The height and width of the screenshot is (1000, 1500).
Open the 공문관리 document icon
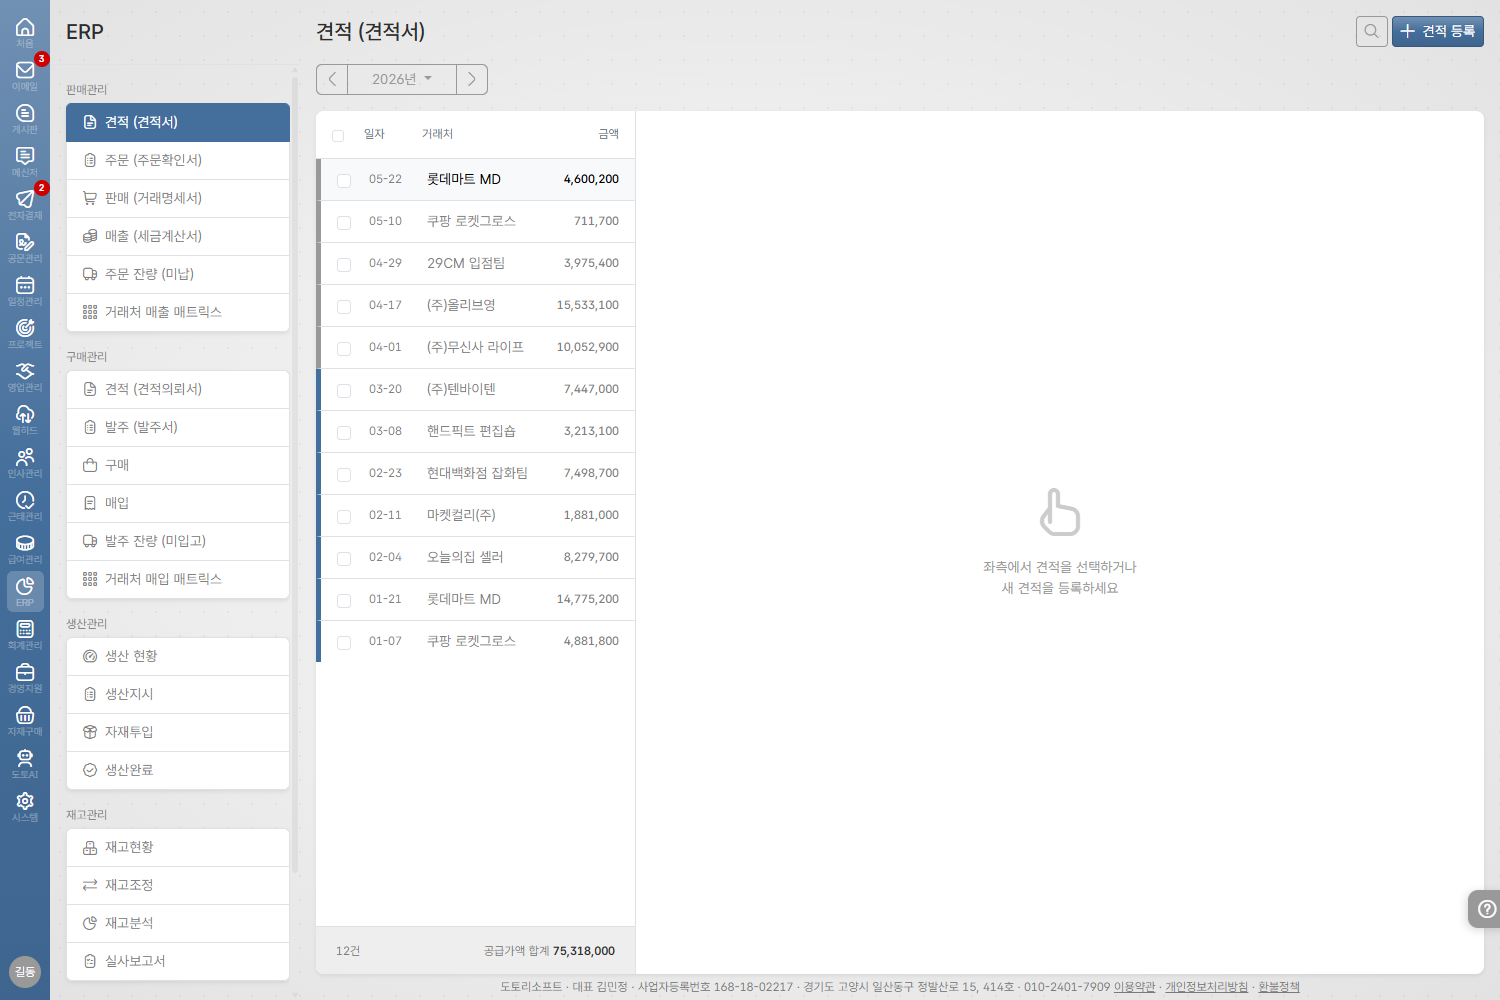(x=25, y=247)
